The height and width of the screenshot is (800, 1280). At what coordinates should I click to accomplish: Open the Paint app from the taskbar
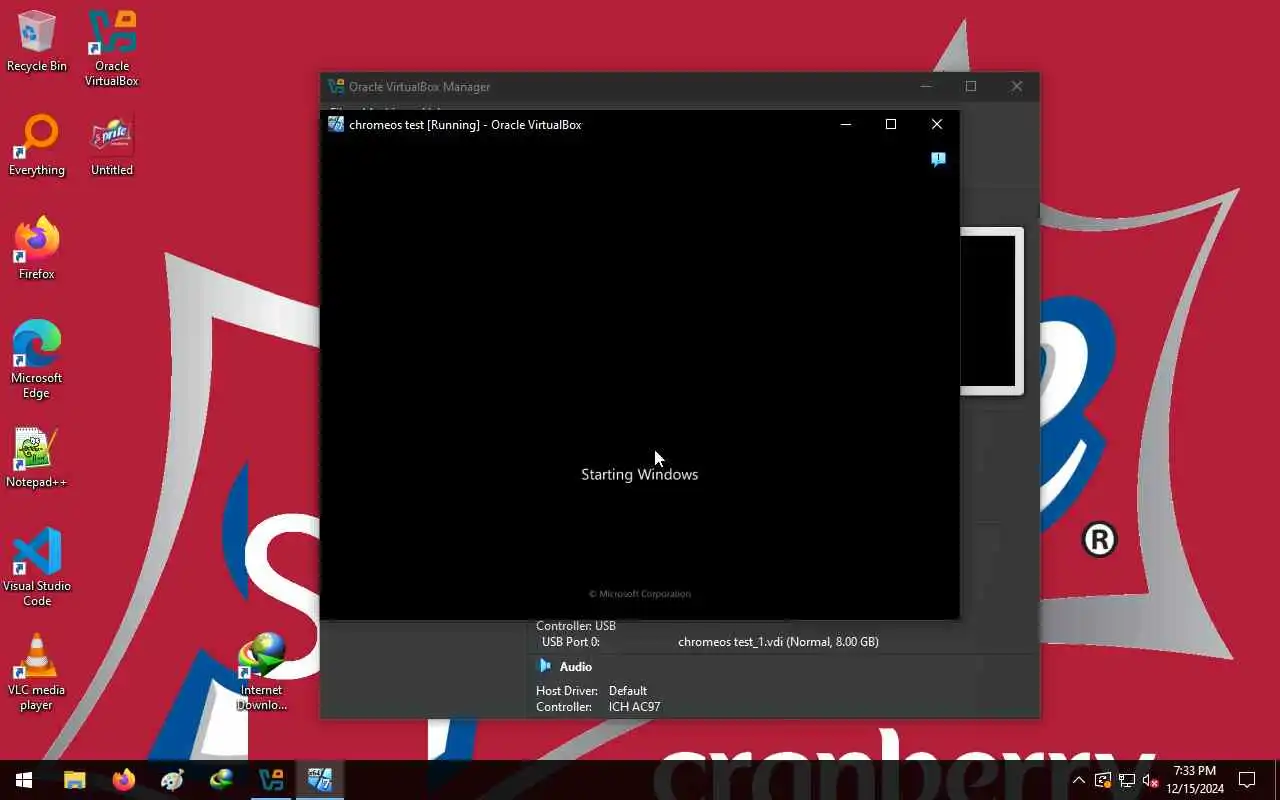point(173,780)
